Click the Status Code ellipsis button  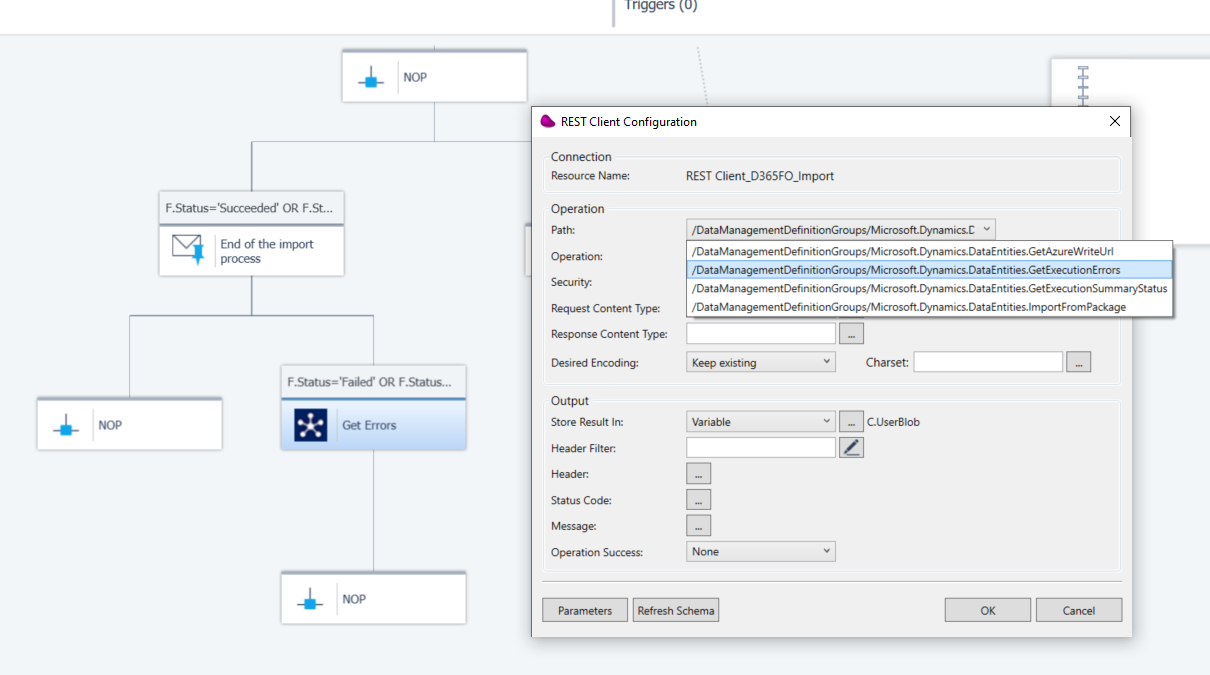699,499
